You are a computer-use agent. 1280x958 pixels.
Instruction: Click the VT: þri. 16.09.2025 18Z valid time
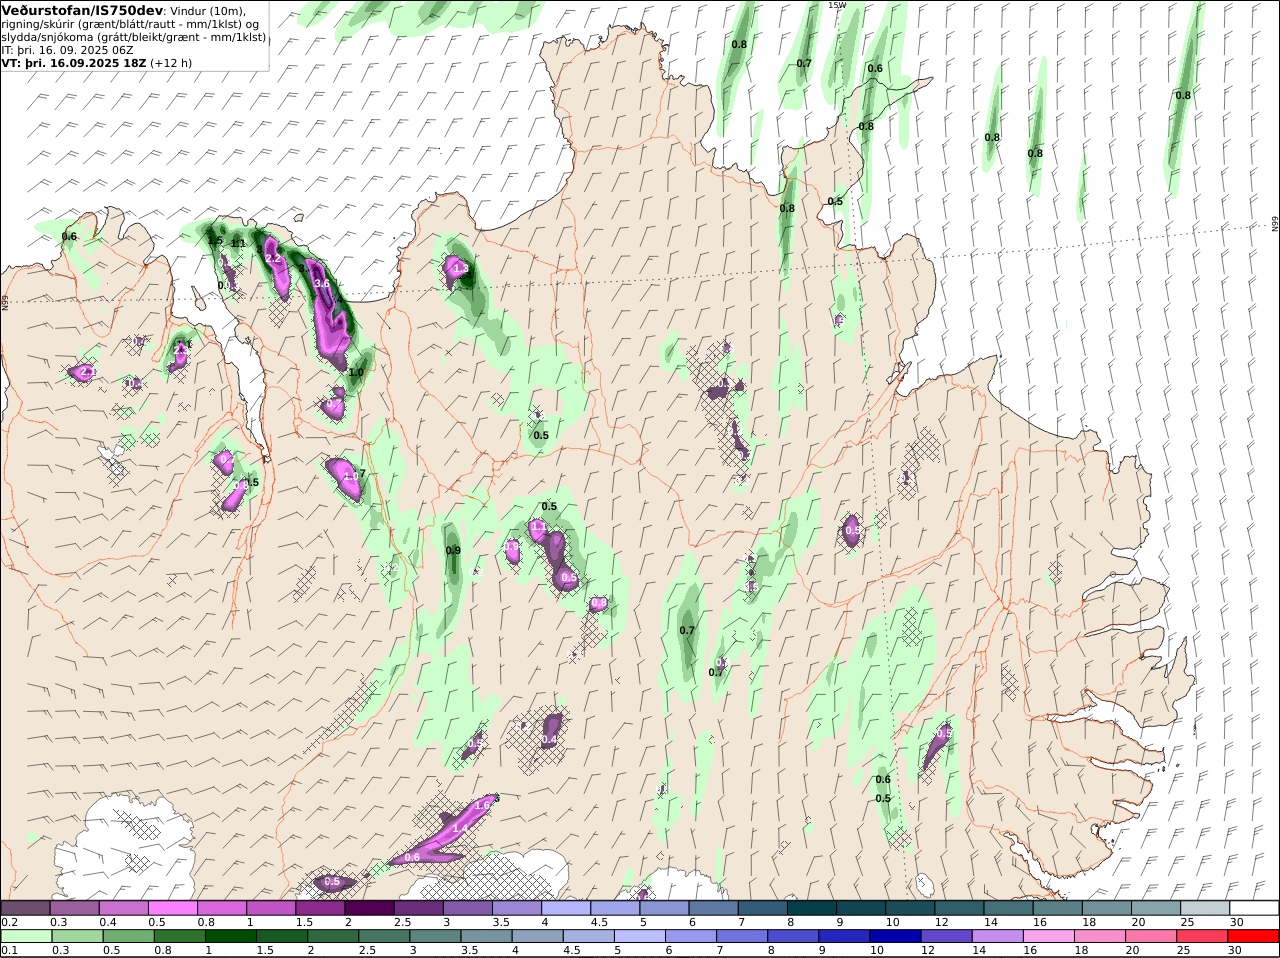(x=74, y=62)
